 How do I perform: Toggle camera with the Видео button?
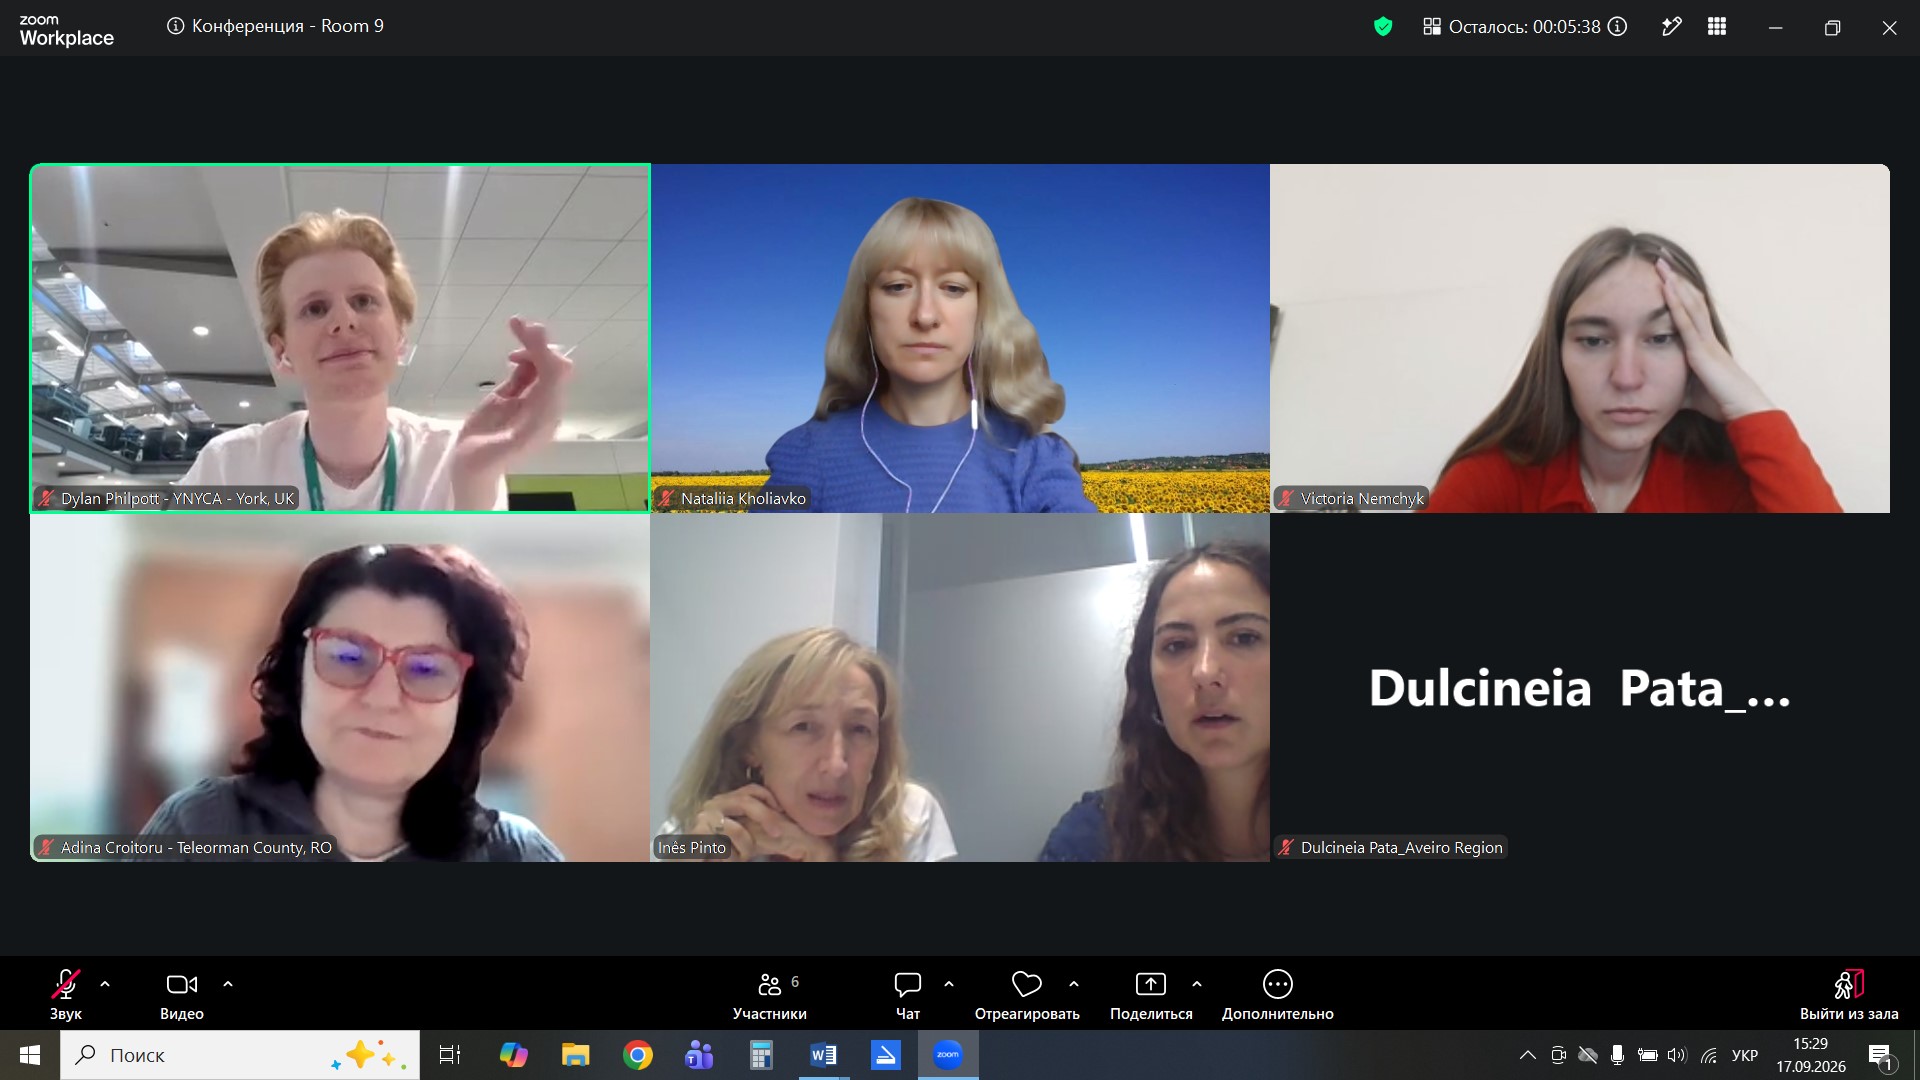182,994
